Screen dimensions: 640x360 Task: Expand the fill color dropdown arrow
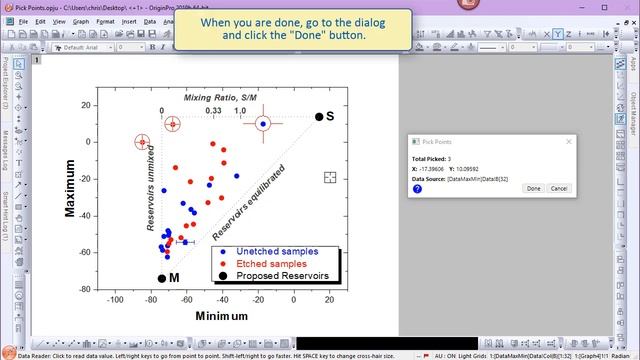(x=427, y=48)
